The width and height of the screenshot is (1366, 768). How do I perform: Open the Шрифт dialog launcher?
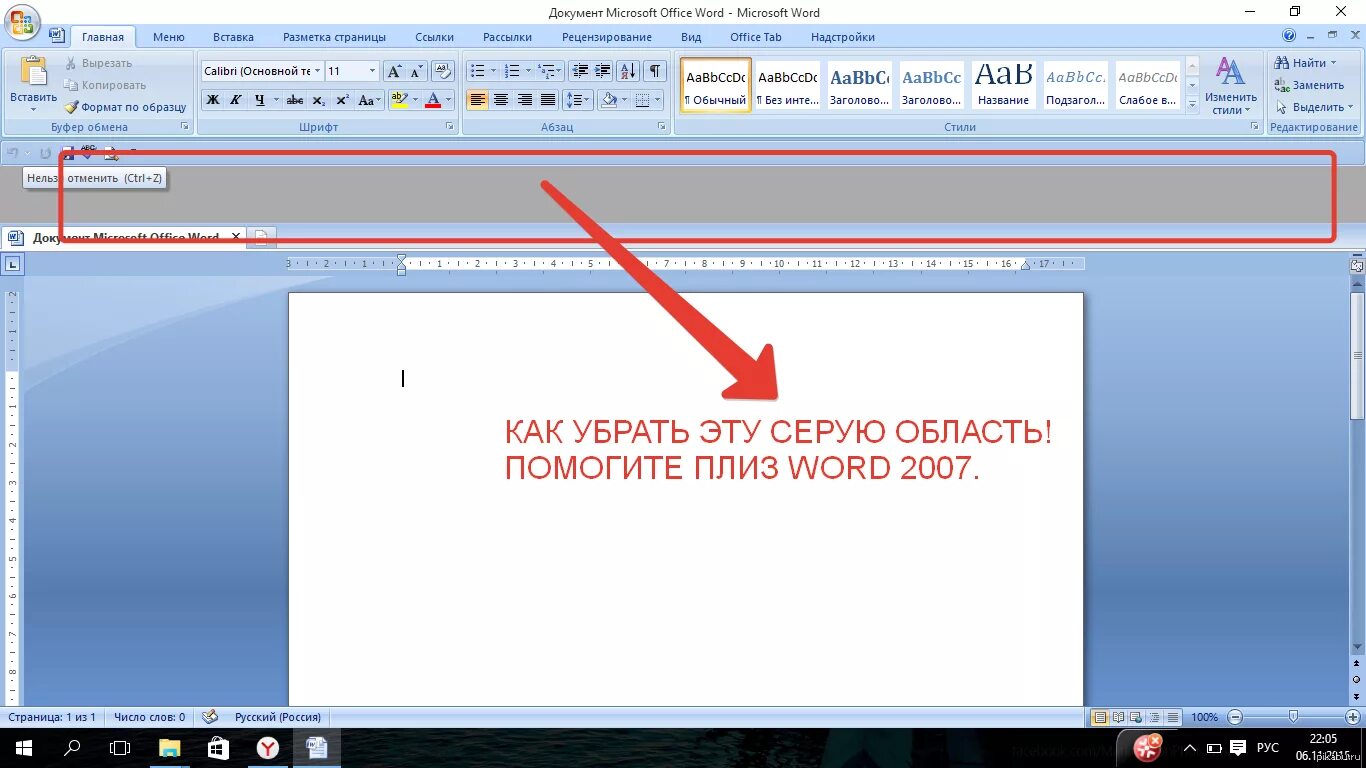(x=450, y=127)
